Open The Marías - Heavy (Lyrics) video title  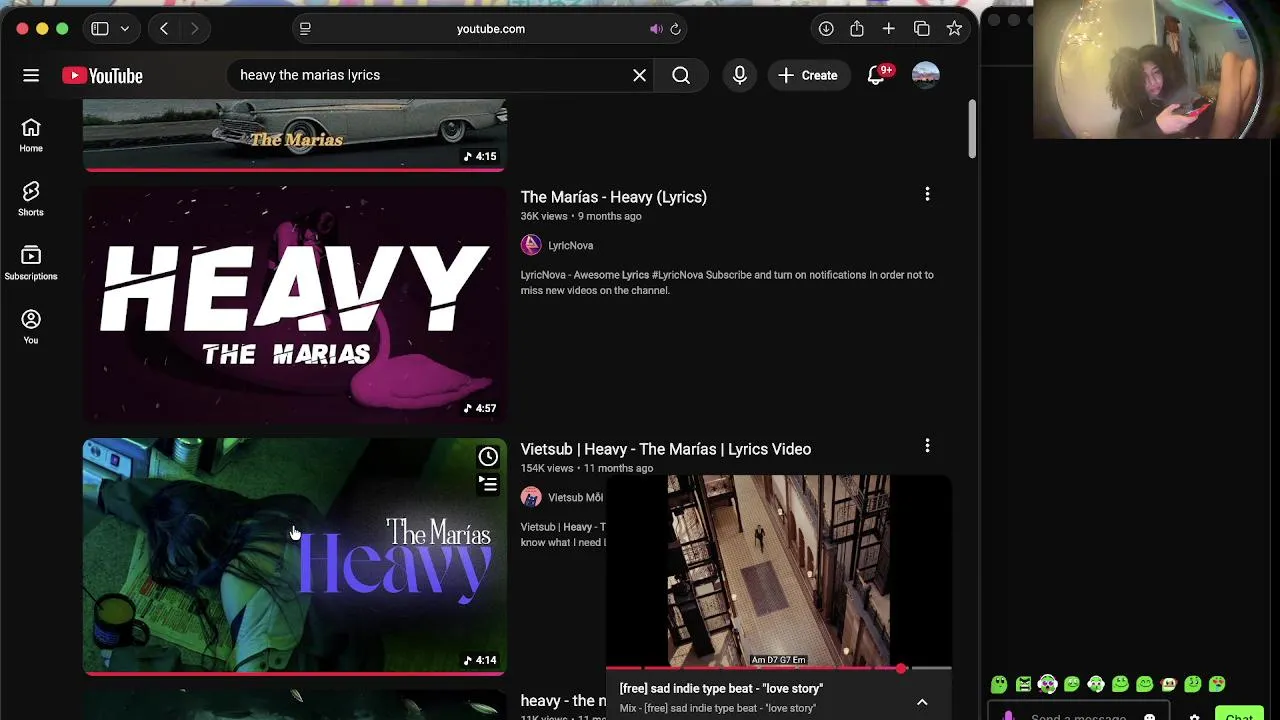pyautogui.click(x=614, y=197)
